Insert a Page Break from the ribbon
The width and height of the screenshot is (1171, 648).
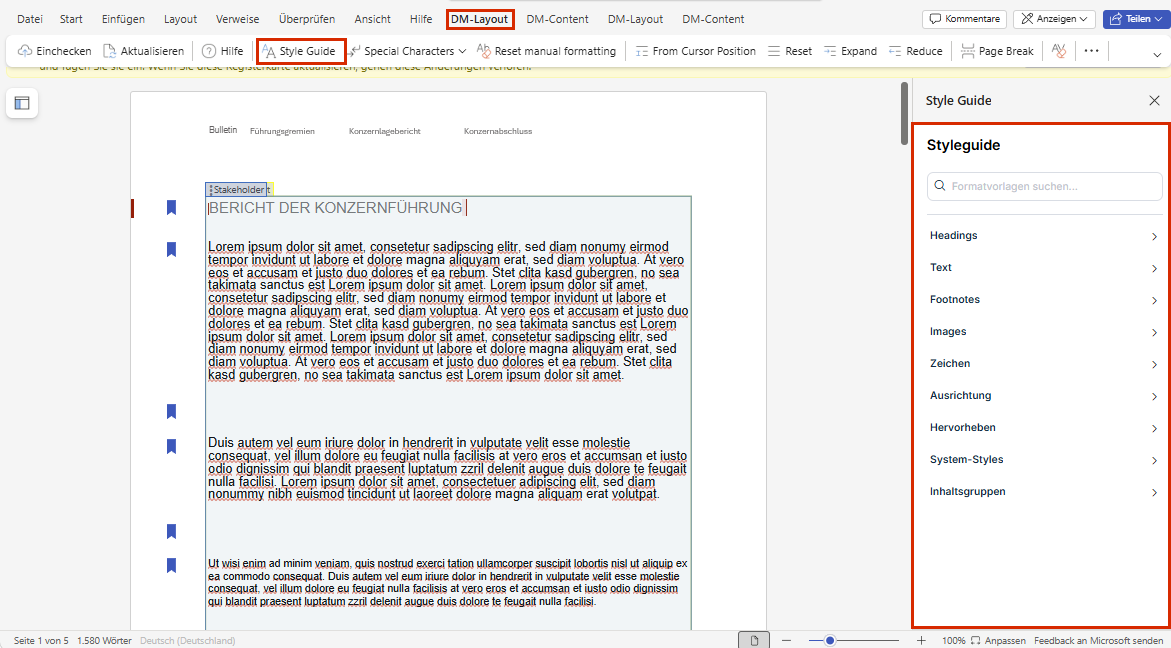(x=998, y=52)
